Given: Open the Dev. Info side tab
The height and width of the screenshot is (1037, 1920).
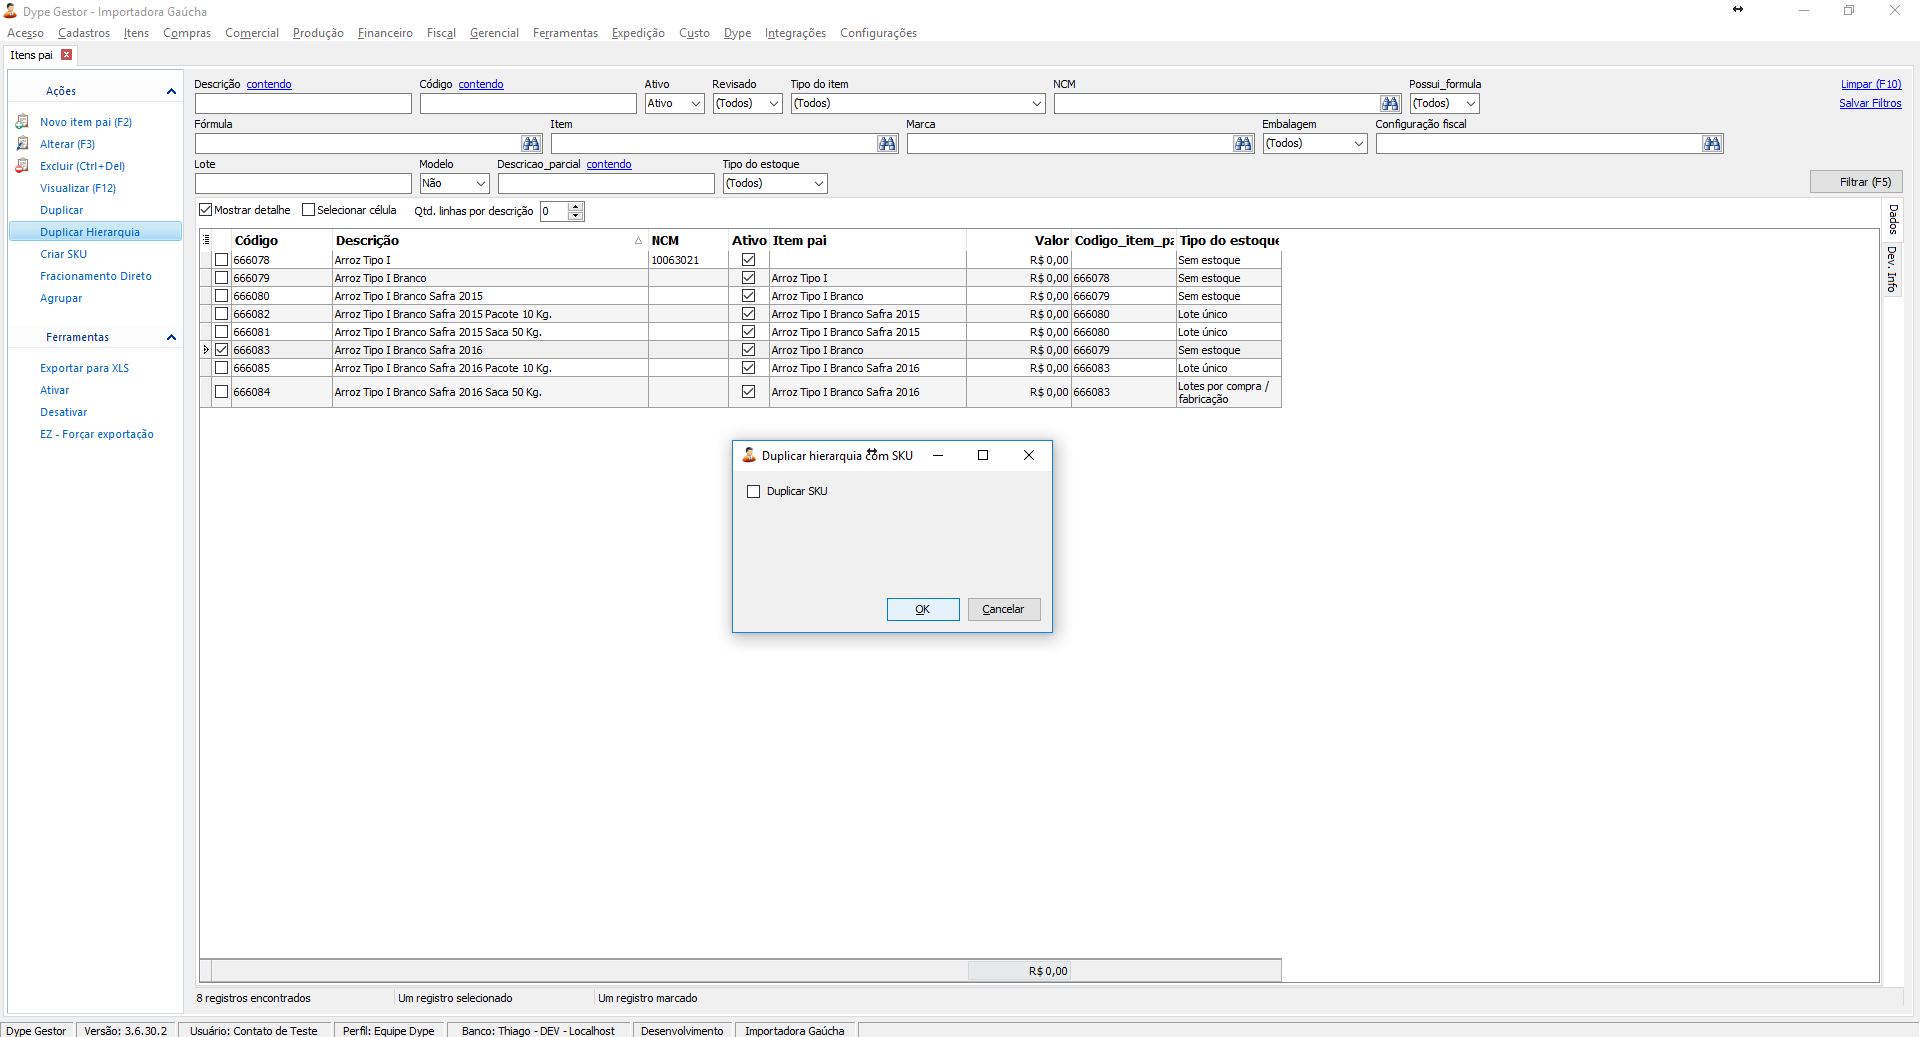Looking at the screenshot, I should point(1892,269).
